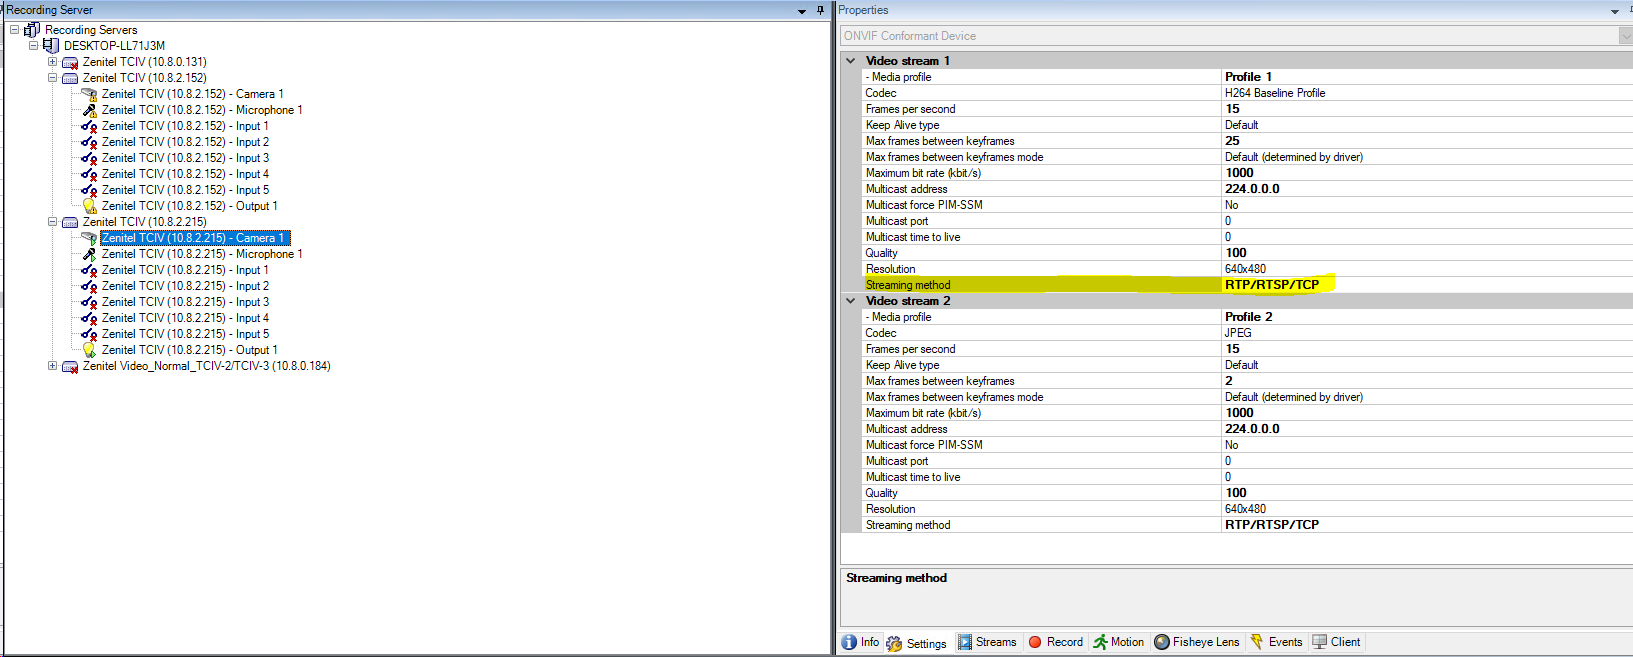Open the Recording Server panel options arrow
This screenshot has width=1633, height=657.
[802, 11]
